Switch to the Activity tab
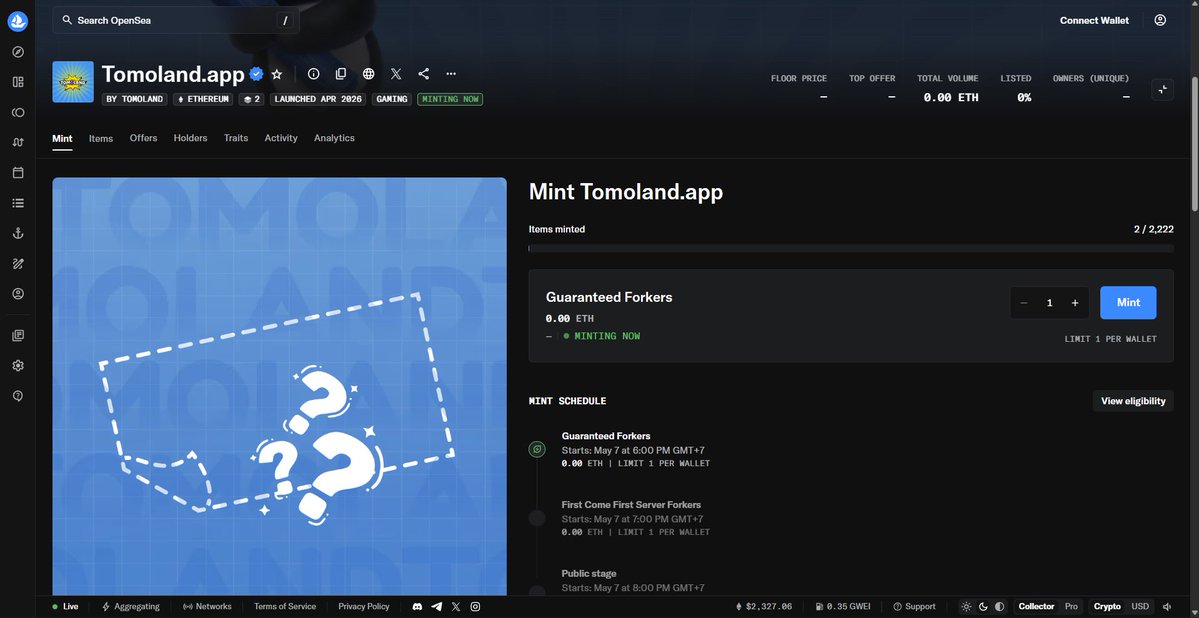1199x618 pixels. coord(281,138)
